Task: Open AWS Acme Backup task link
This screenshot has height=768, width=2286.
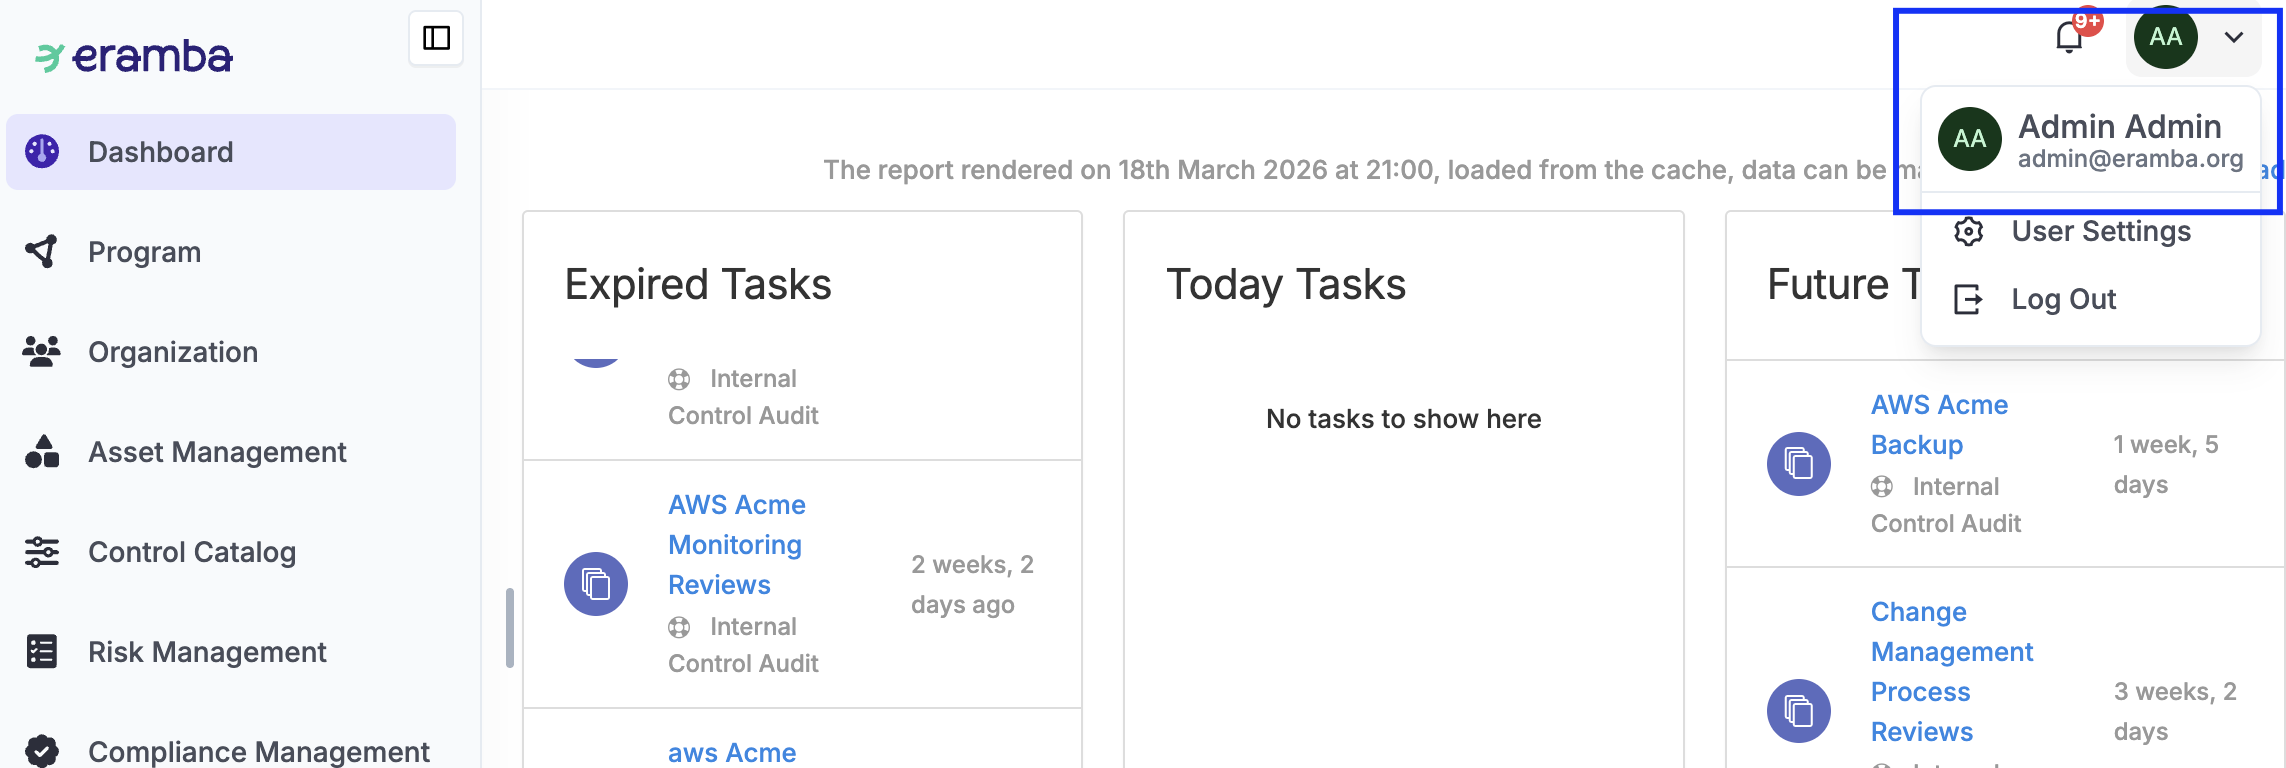Action: point(1938,424)
